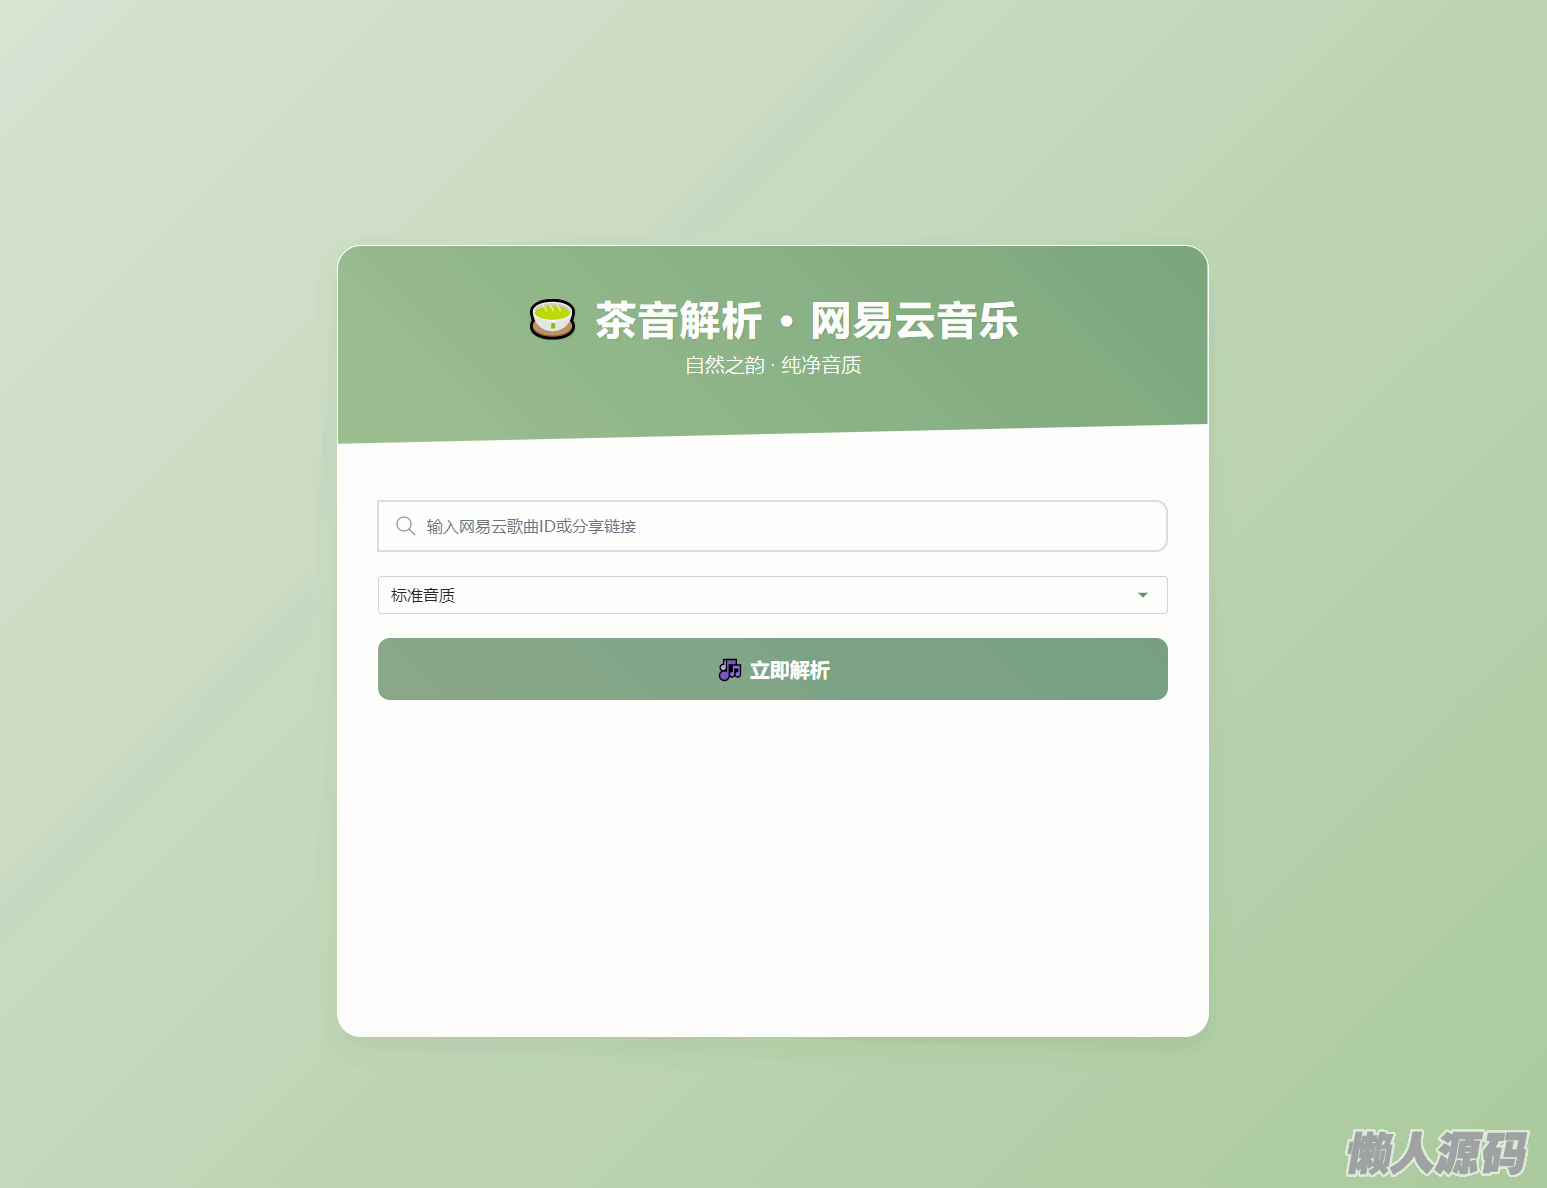Viewport: 1547px width, 1188px height.
Task: Click the 立即解析 text label
Action: (x=790, y=670)
